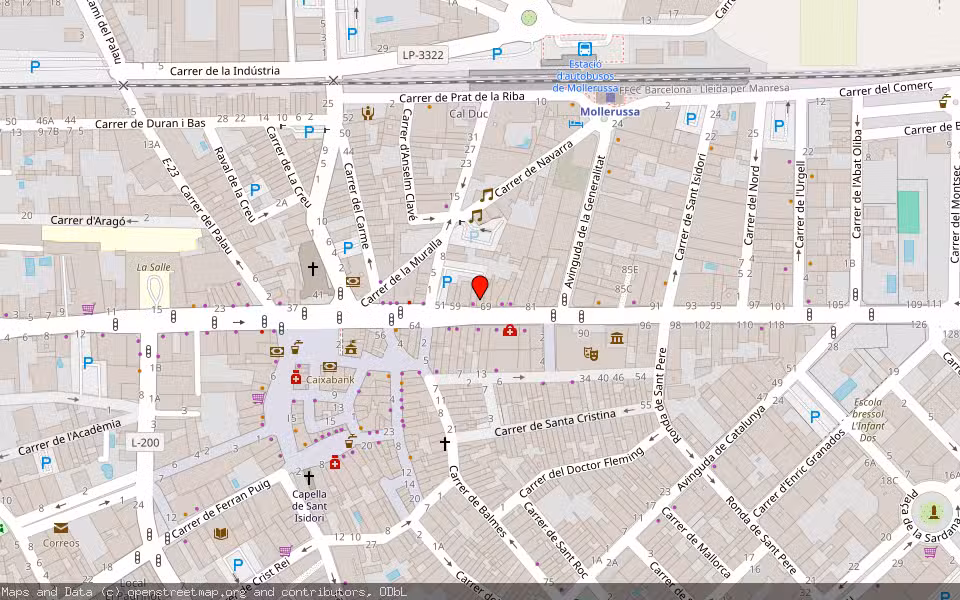The width and height of the screenshot is (960, 600).
Task: Open the openstreetmap.org attribution text
Action: click(186, 592)
